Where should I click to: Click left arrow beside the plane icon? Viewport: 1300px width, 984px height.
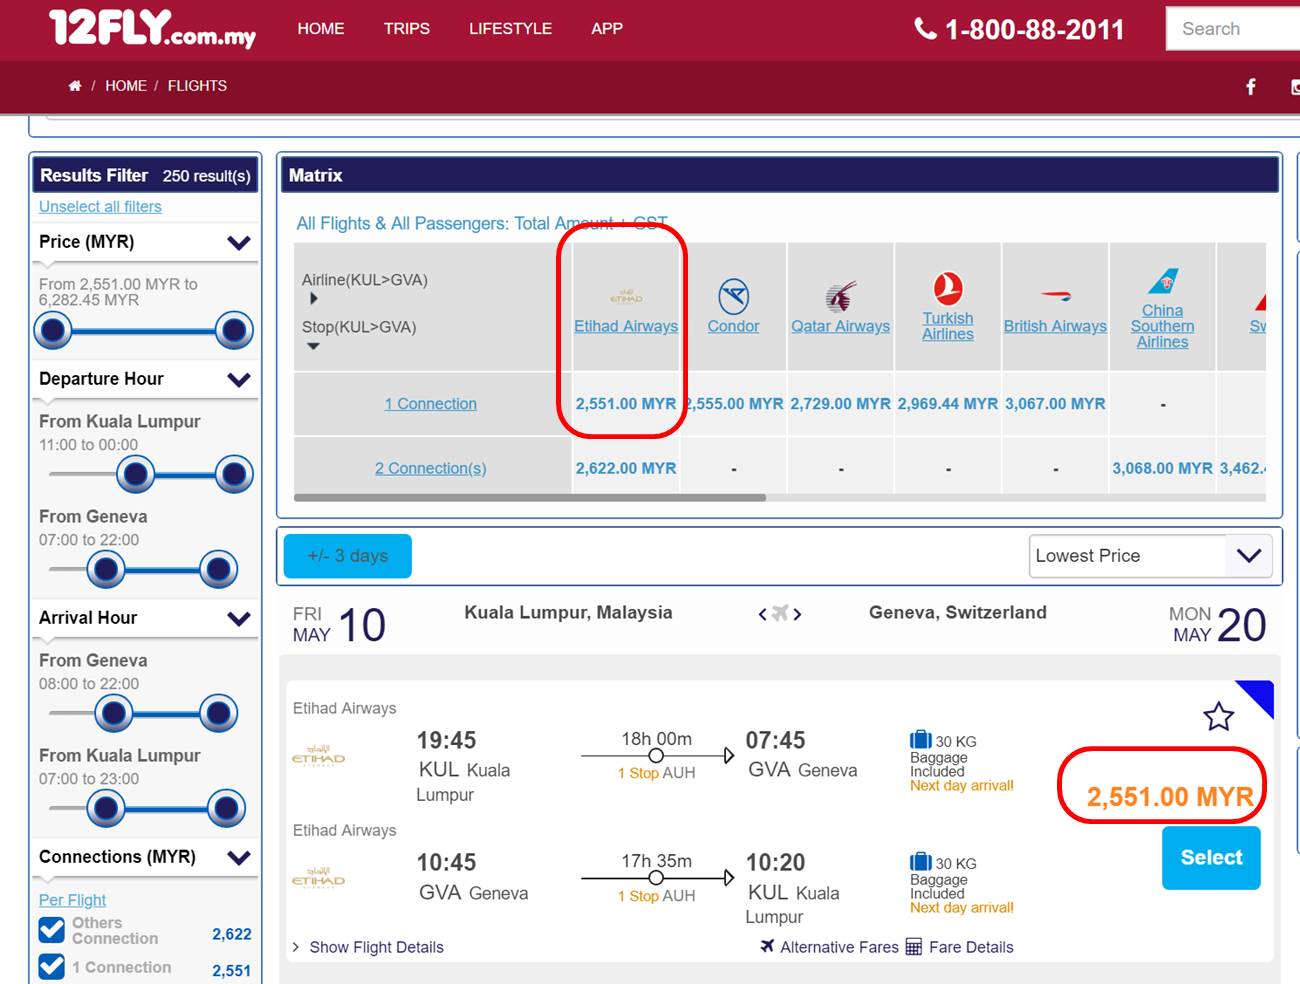(762, 614)
